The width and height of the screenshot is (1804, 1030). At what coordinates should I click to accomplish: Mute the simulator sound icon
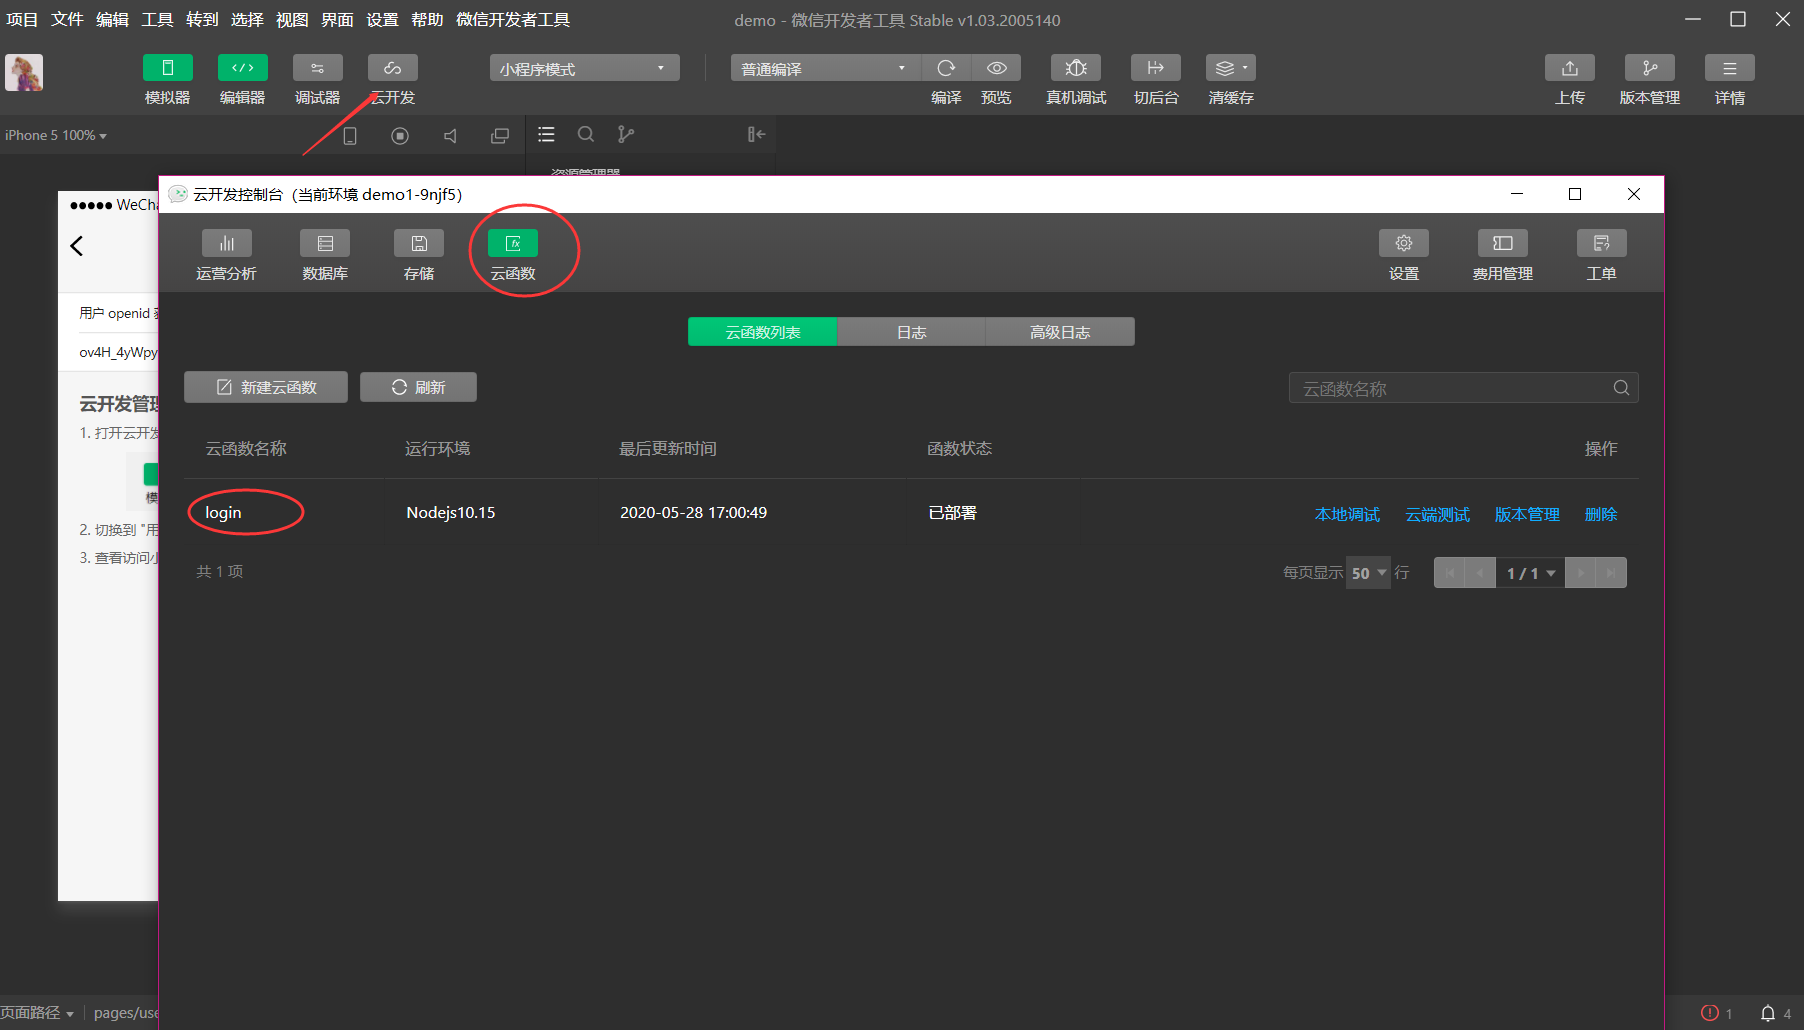click(450, 135)
